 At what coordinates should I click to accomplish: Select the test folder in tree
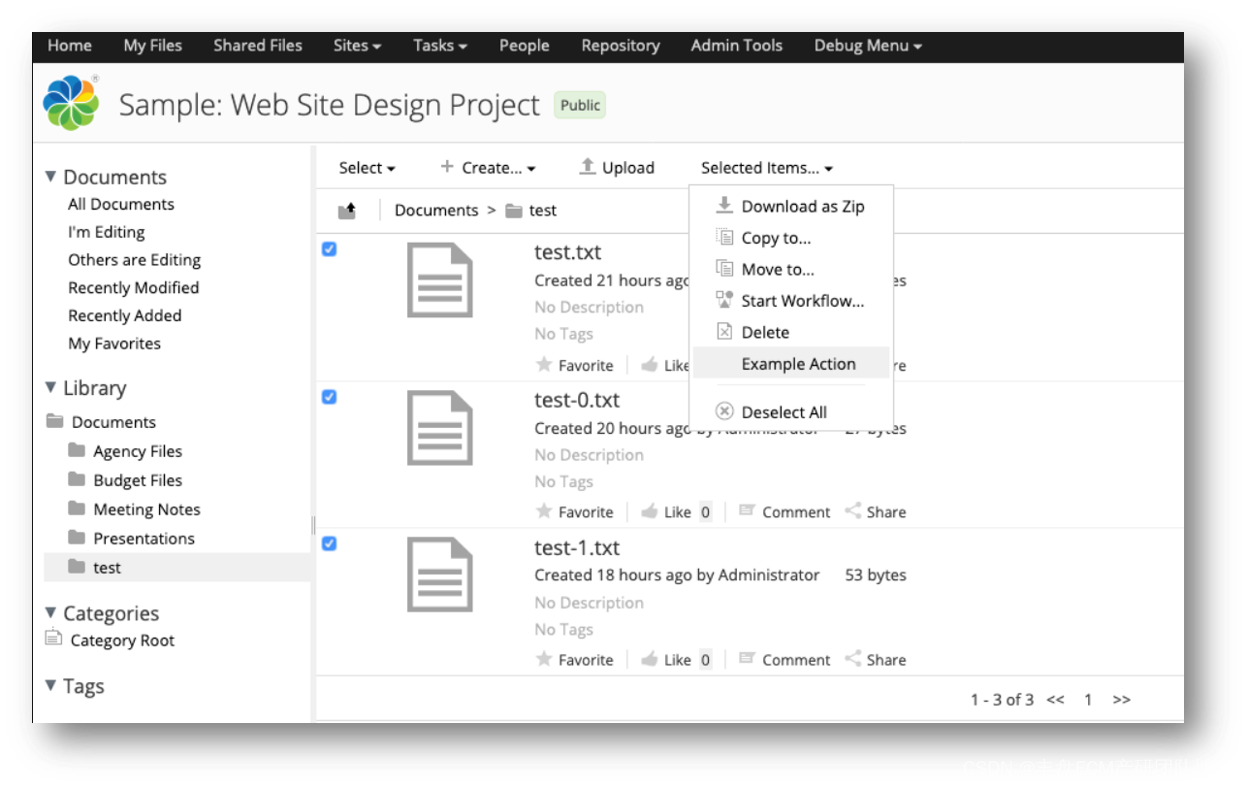107,567
